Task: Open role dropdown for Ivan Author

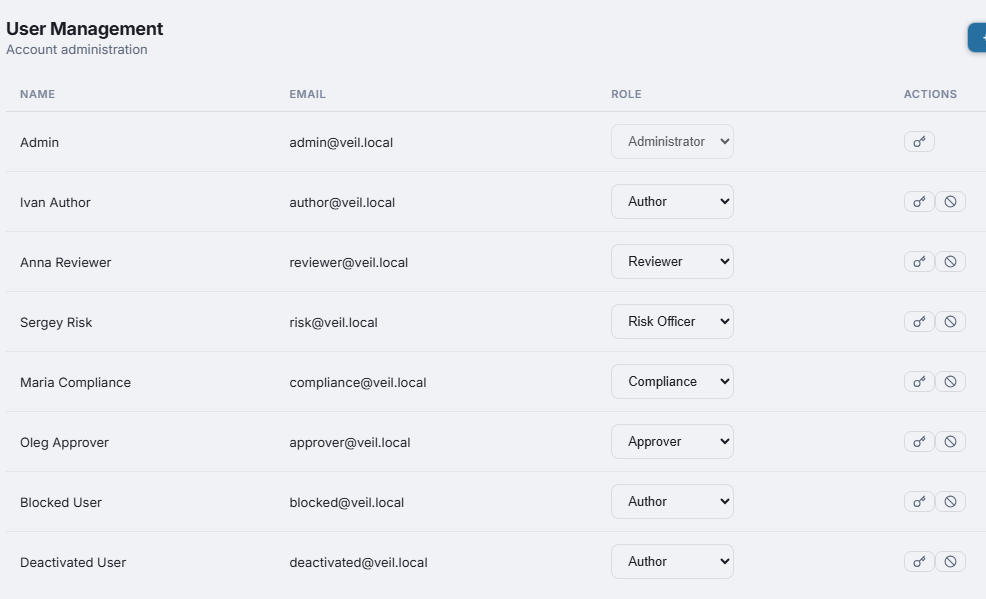Action: point(672,202)
